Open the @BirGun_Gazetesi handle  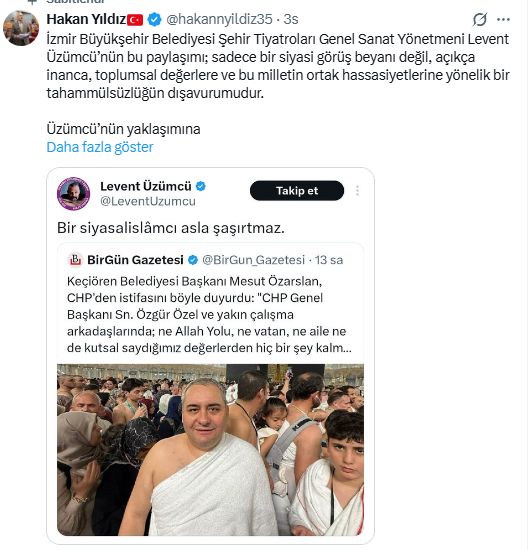(x=254, y=260)
